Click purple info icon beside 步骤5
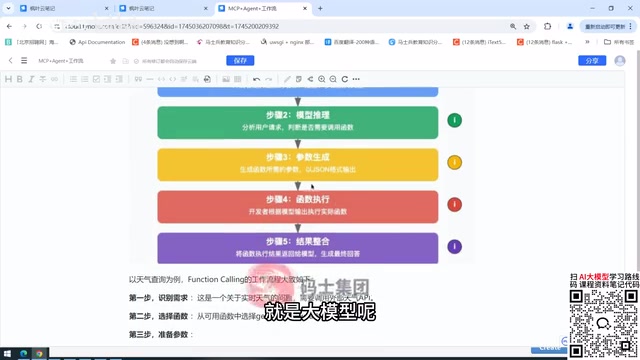The image size is (640, 360). pos(454,247)
